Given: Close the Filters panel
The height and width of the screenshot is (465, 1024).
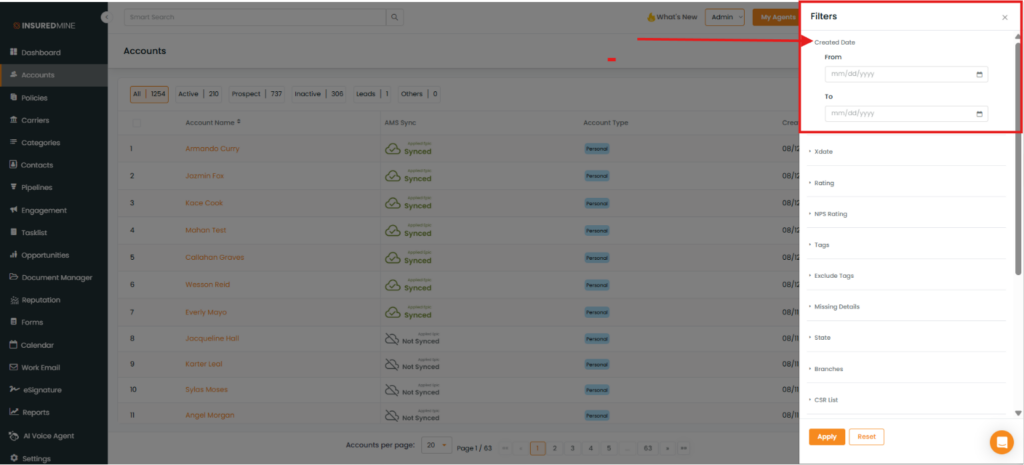Looking at the screenshot, I should tap(1004, 18).
